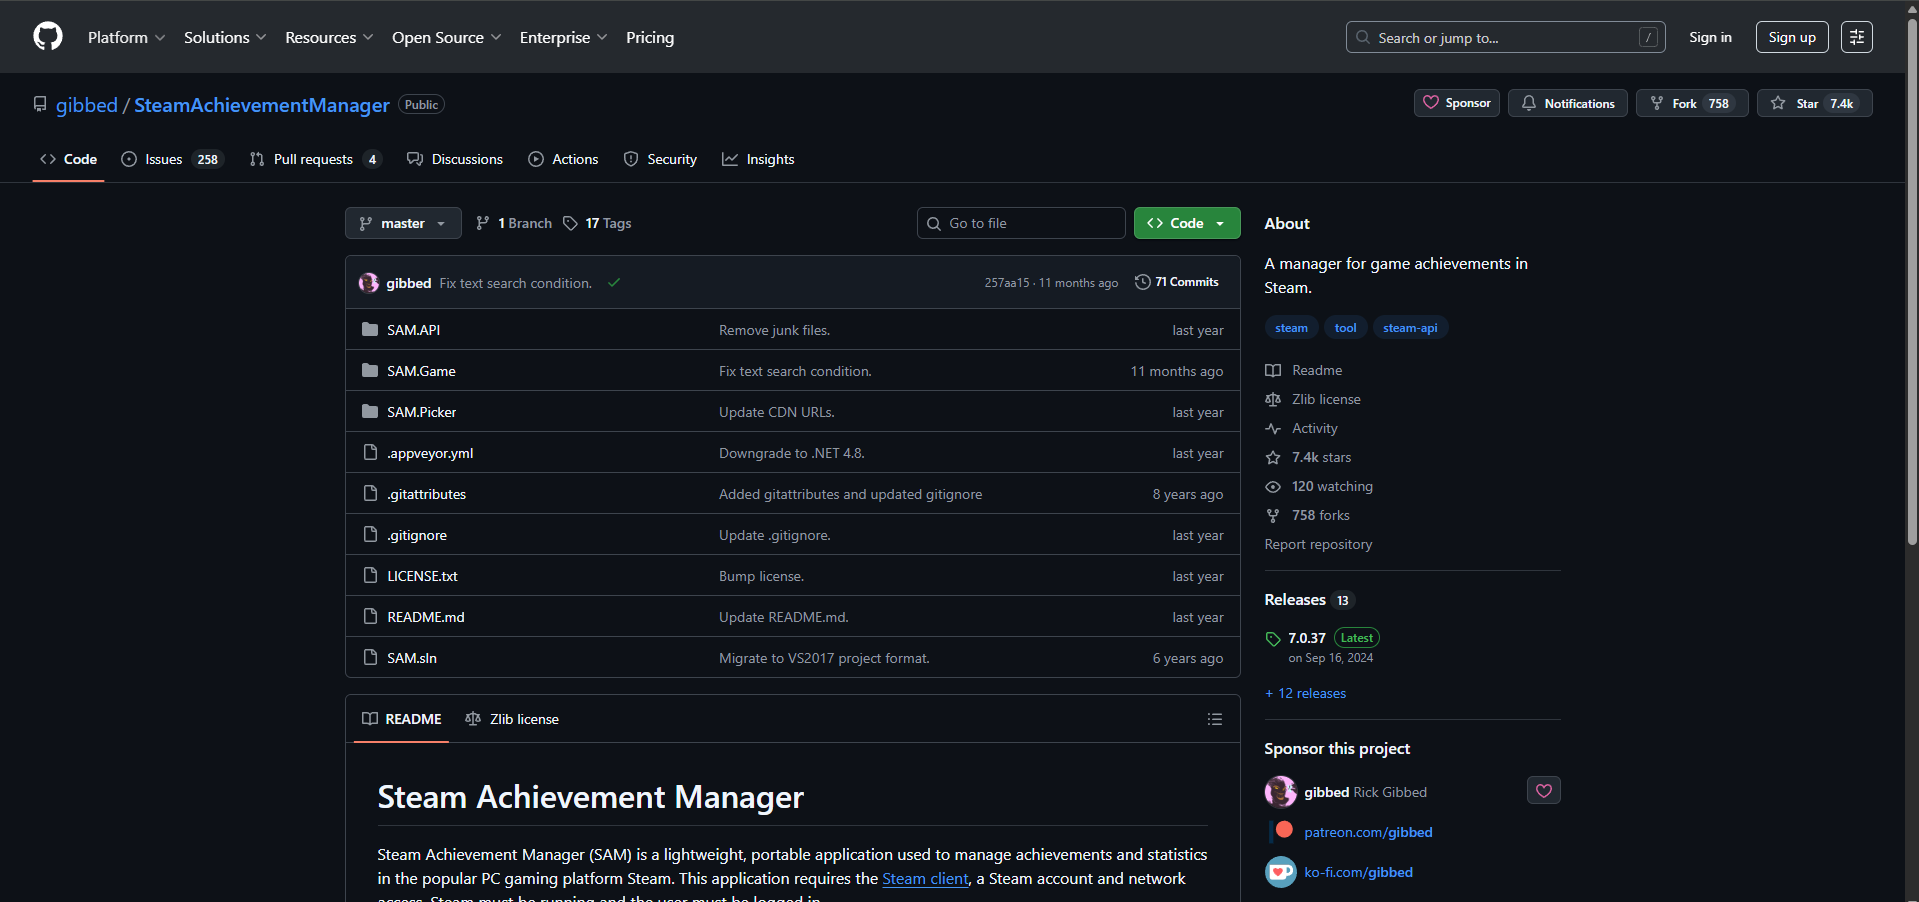Image resolution: width=1919 pixels, height=902 pixels.
Task: Open the SAM.sln file
Action: pos(412,658)
